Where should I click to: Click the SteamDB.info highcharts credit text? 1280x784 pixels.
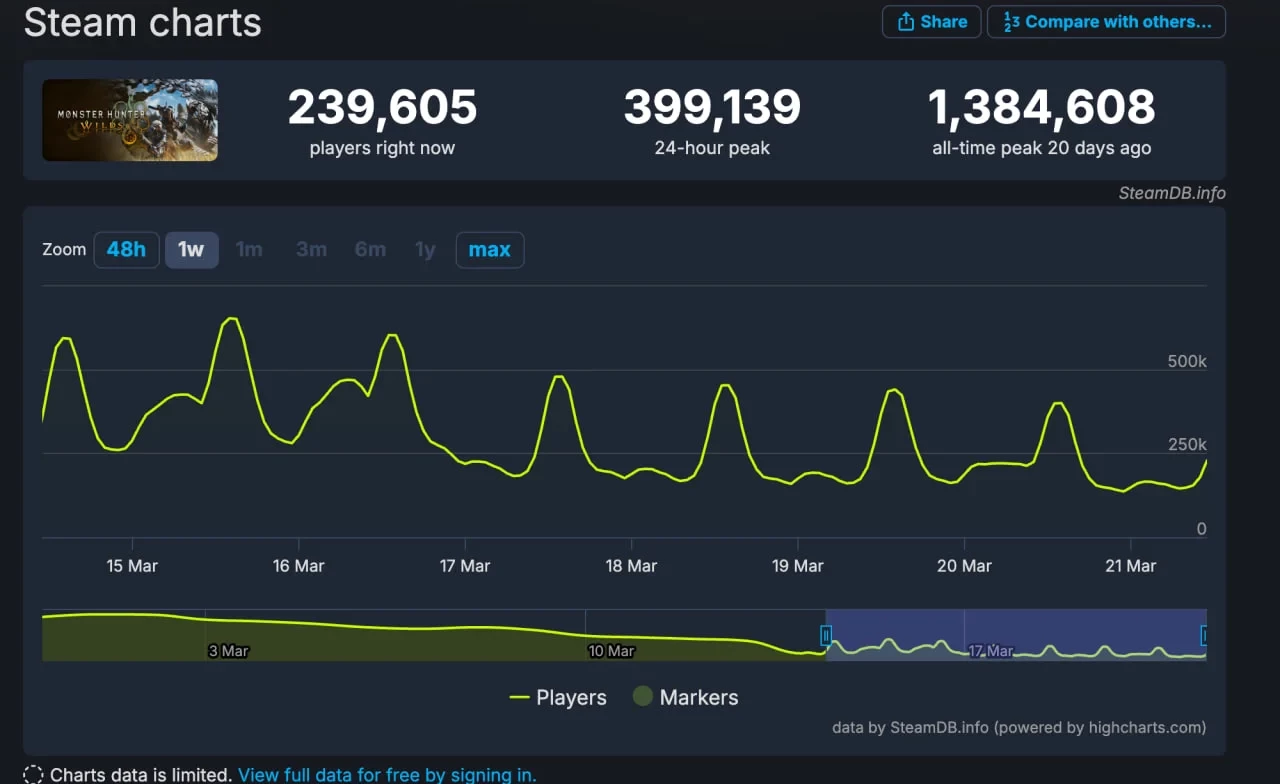(x=1018, y=728)
